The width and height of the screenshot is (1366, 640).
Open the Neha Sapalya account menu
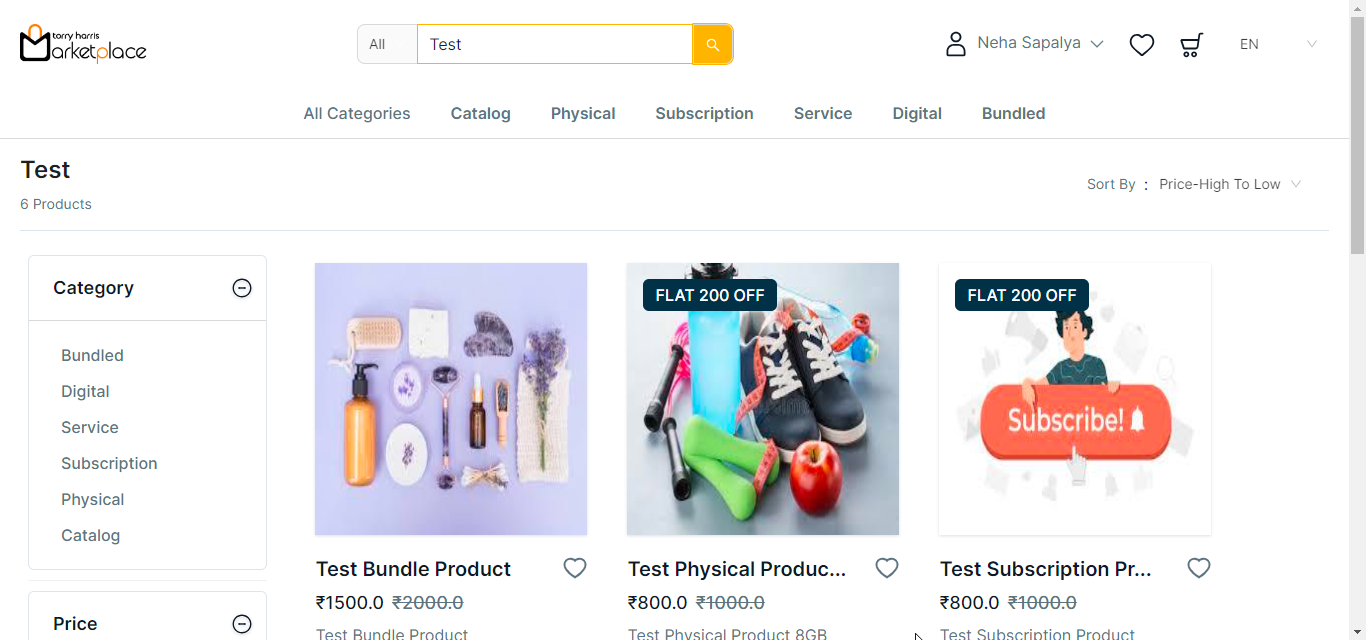[x=1040, y=43]
